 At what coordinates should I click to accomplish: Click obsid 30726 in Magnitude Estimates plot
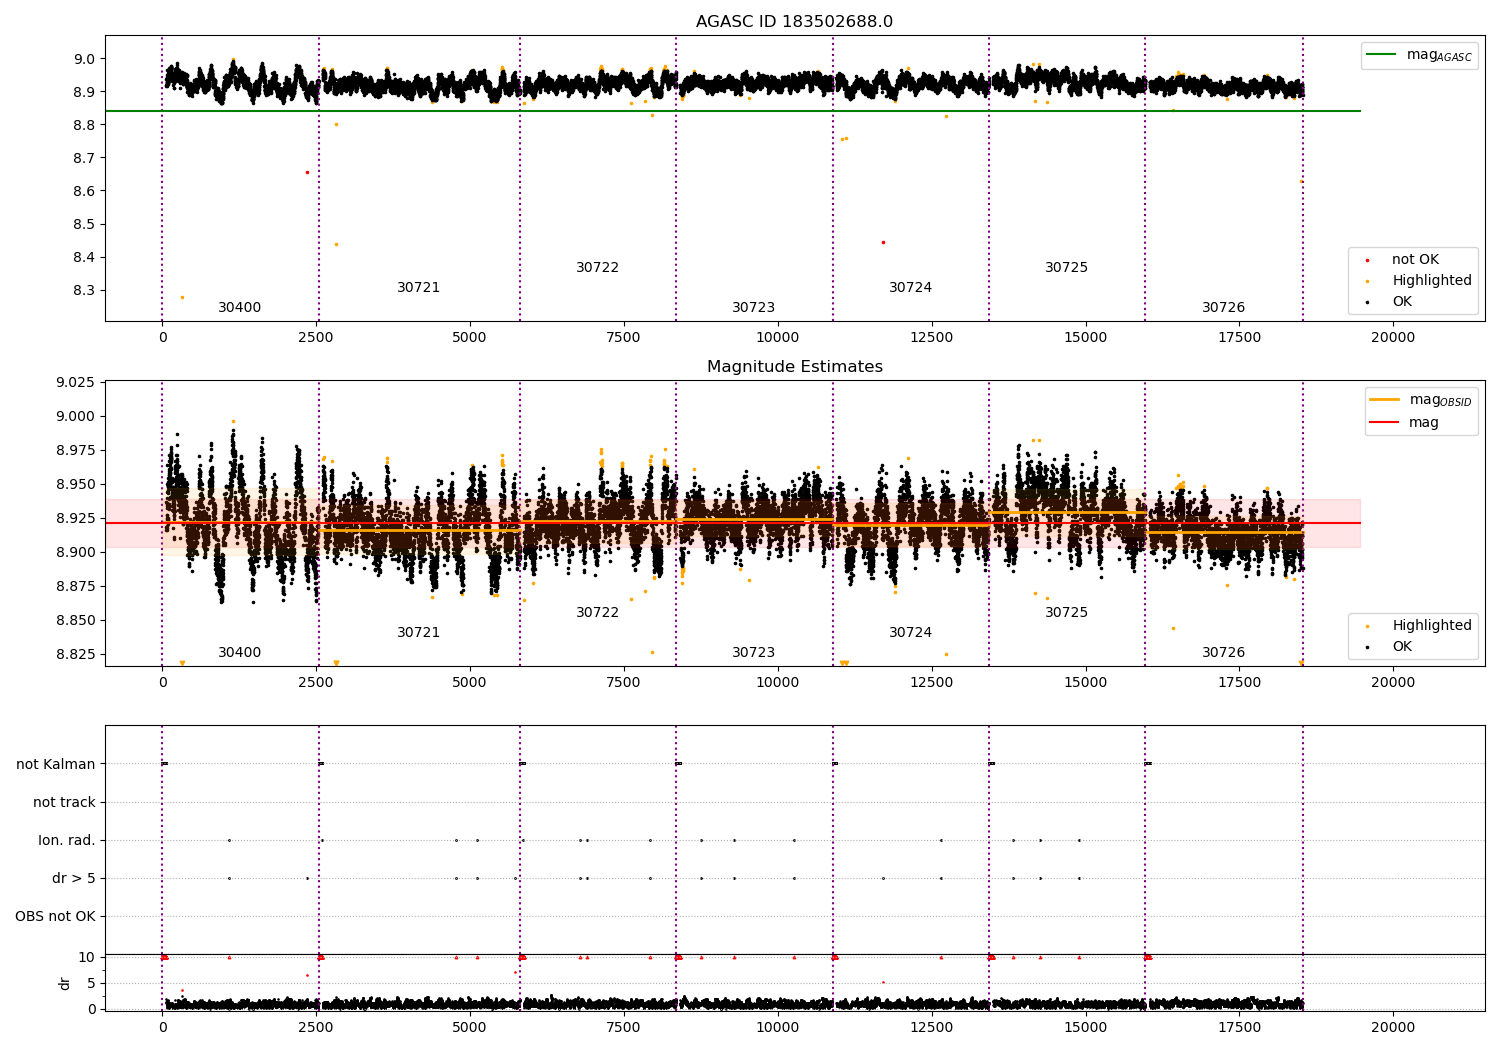[1224, 653]
